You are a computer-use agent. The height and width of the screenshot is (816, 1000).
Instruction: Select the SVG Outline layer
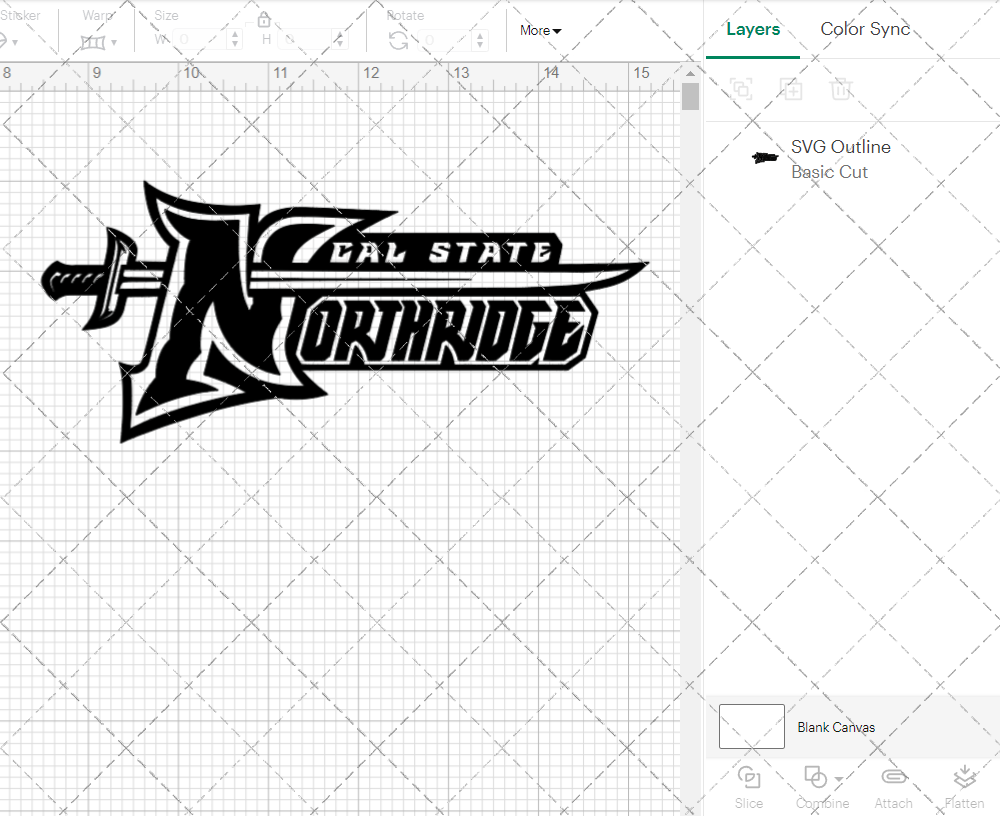(x=840, y=147)
